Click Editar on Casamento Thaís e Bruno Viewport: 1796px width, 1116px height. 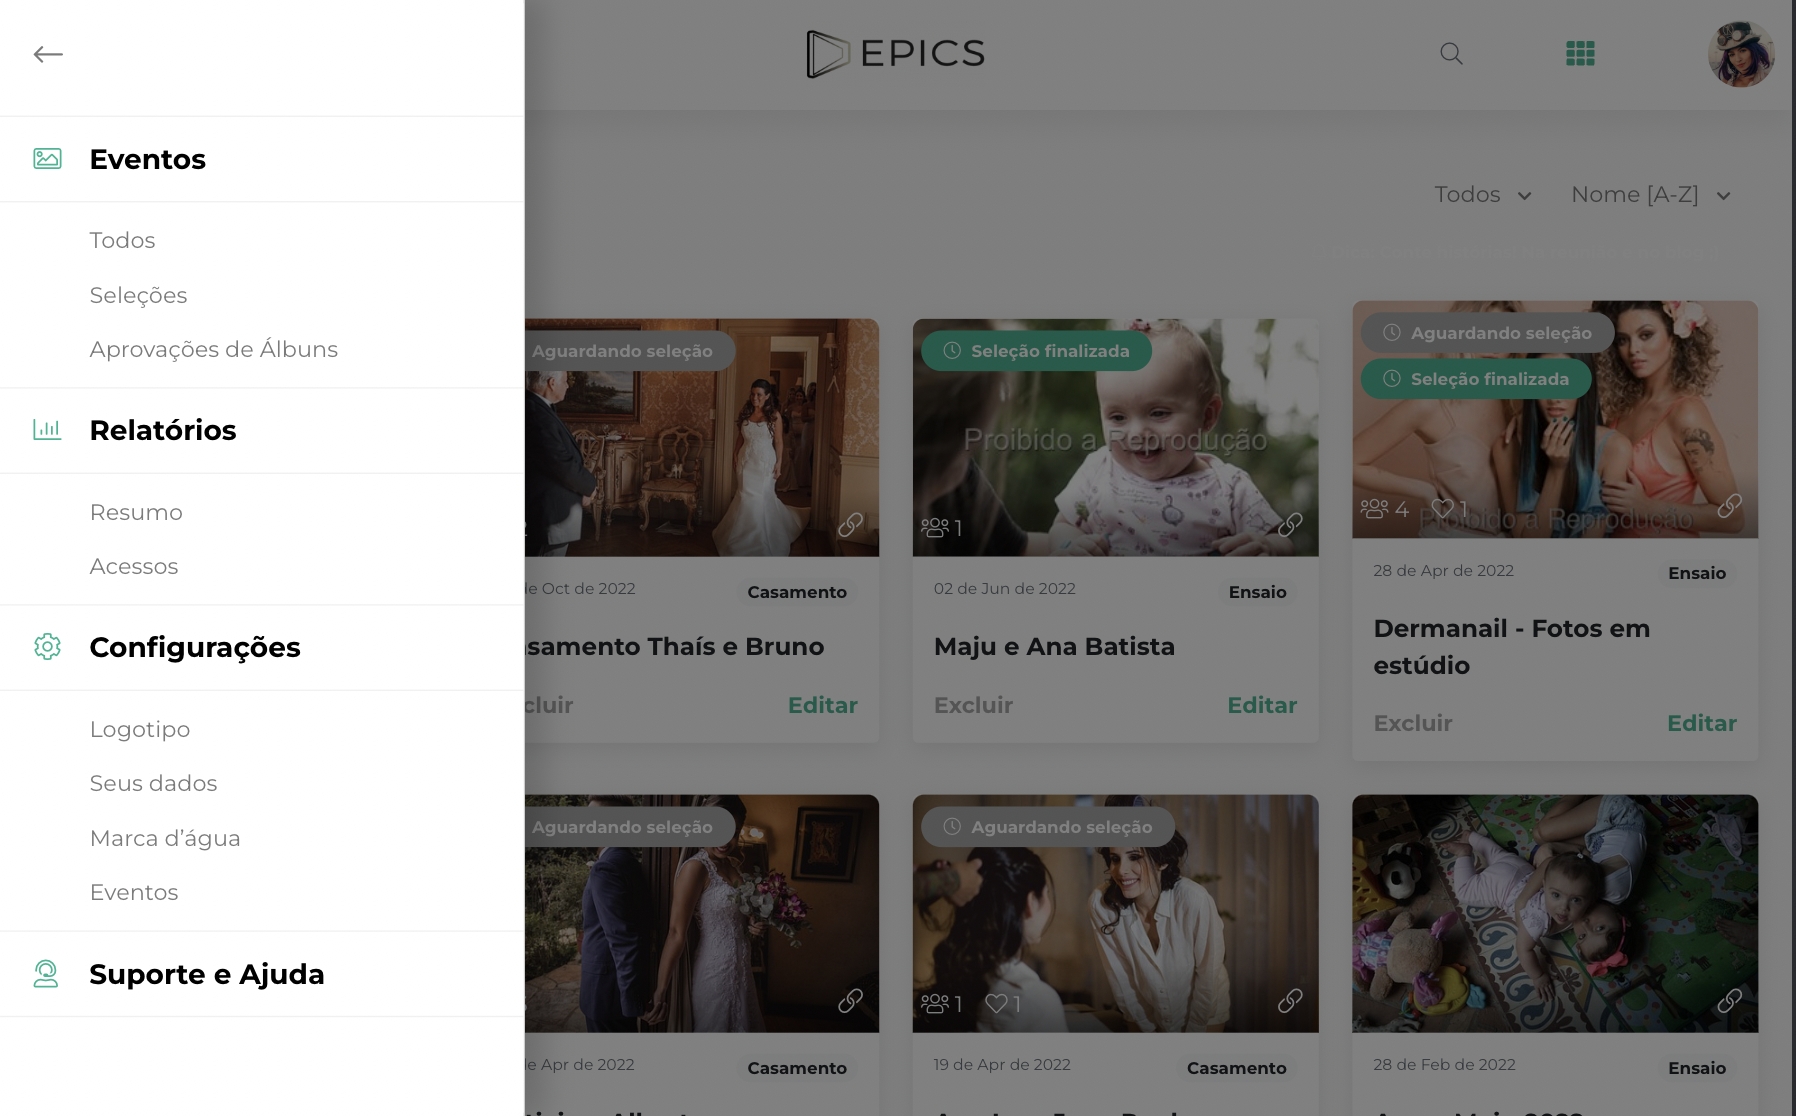click(823, 705)
